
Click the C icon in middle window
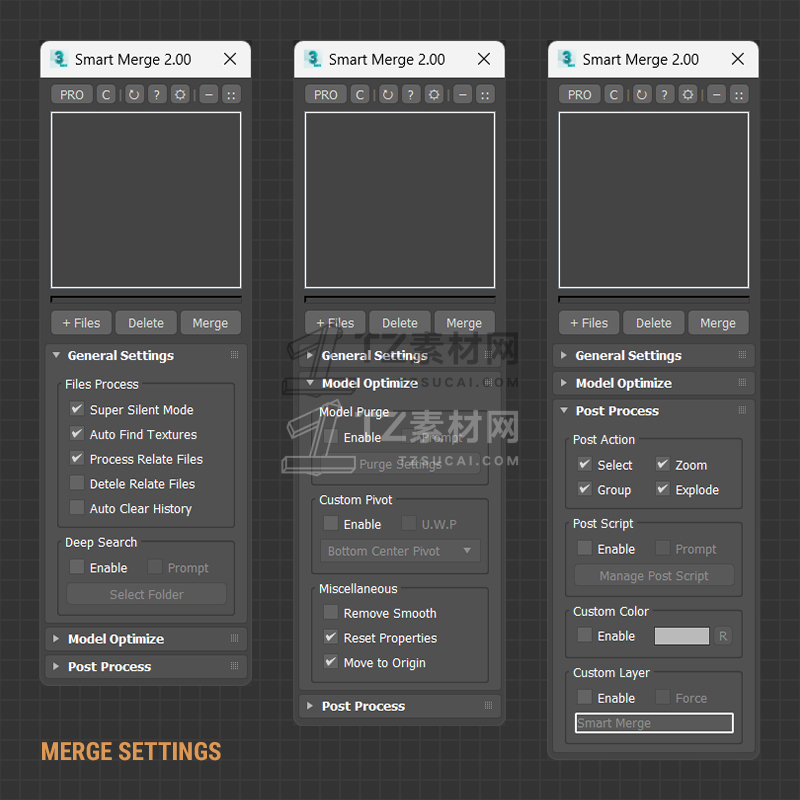click(x=360, y=95)
